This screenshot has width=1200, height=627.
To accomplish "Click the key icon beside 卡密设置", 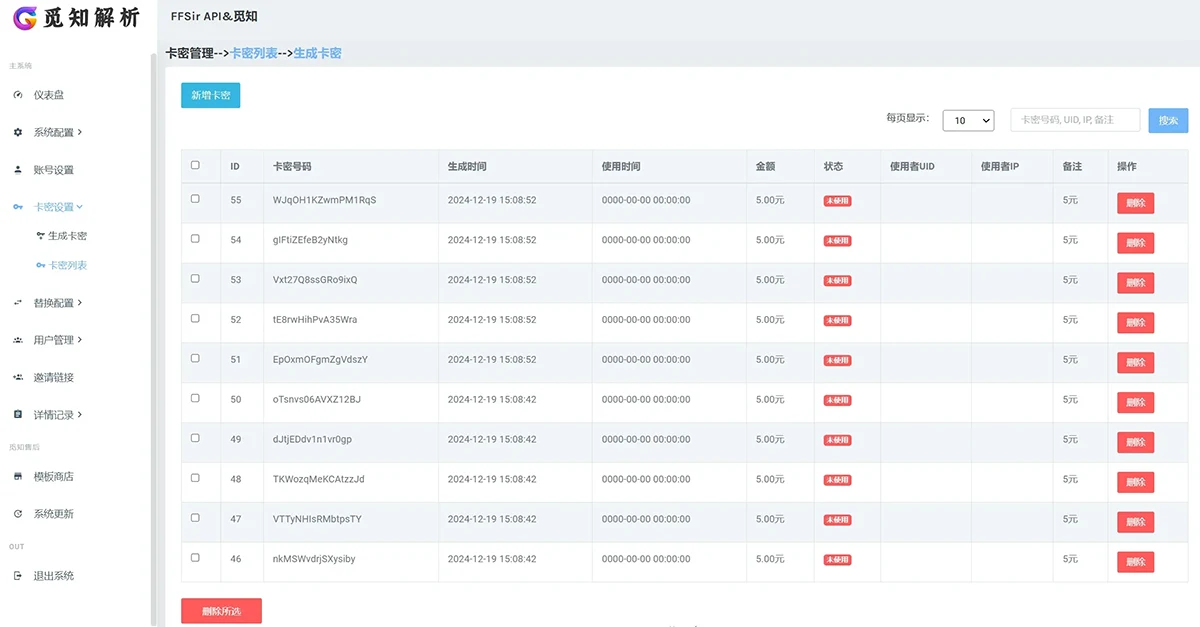I will pos(18,207).
